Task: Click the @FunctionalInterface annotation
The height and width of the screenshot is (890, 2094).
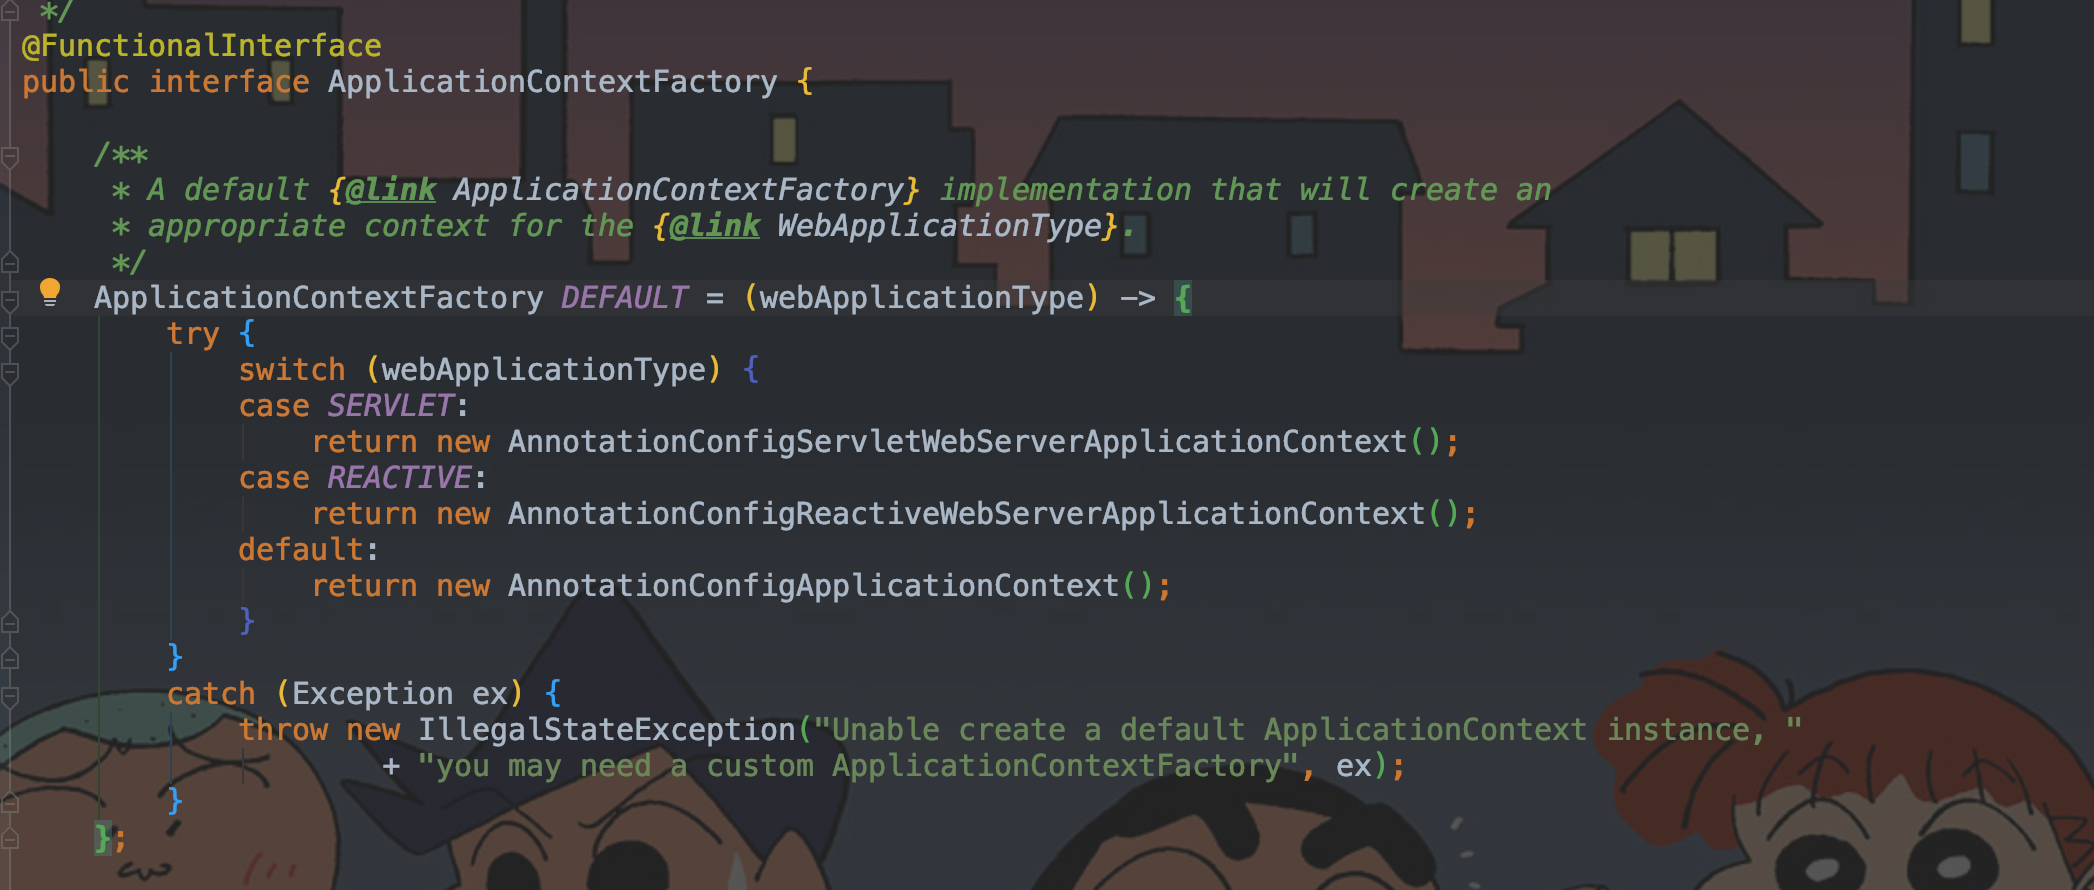Action: (202, 46)
